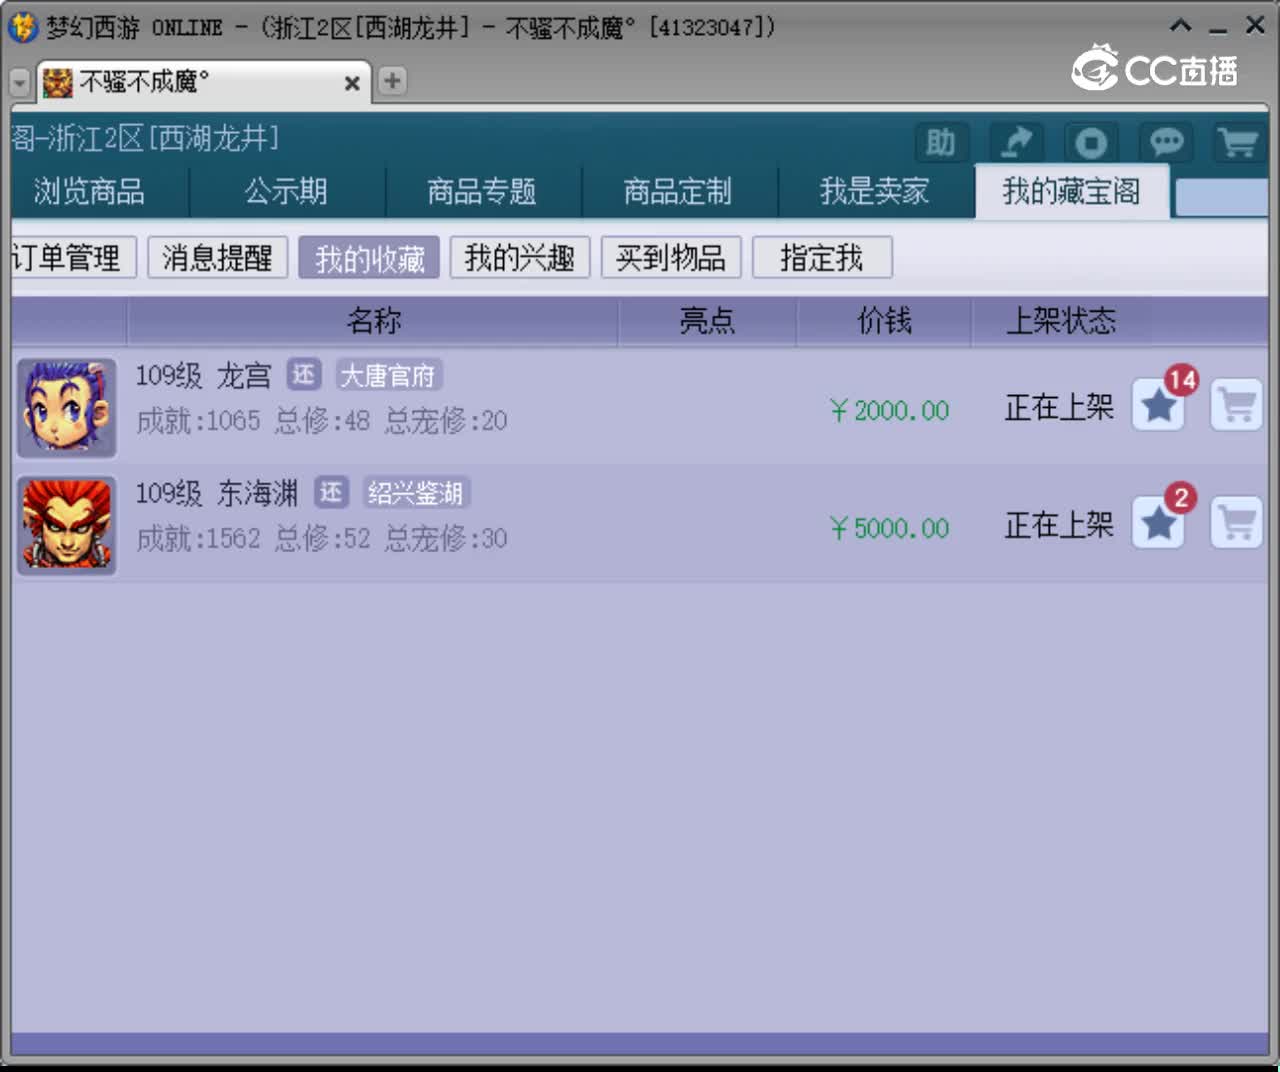Click price ￥5000.00
This screenshot has height=1072, width=1280.
tap(889, 528)
